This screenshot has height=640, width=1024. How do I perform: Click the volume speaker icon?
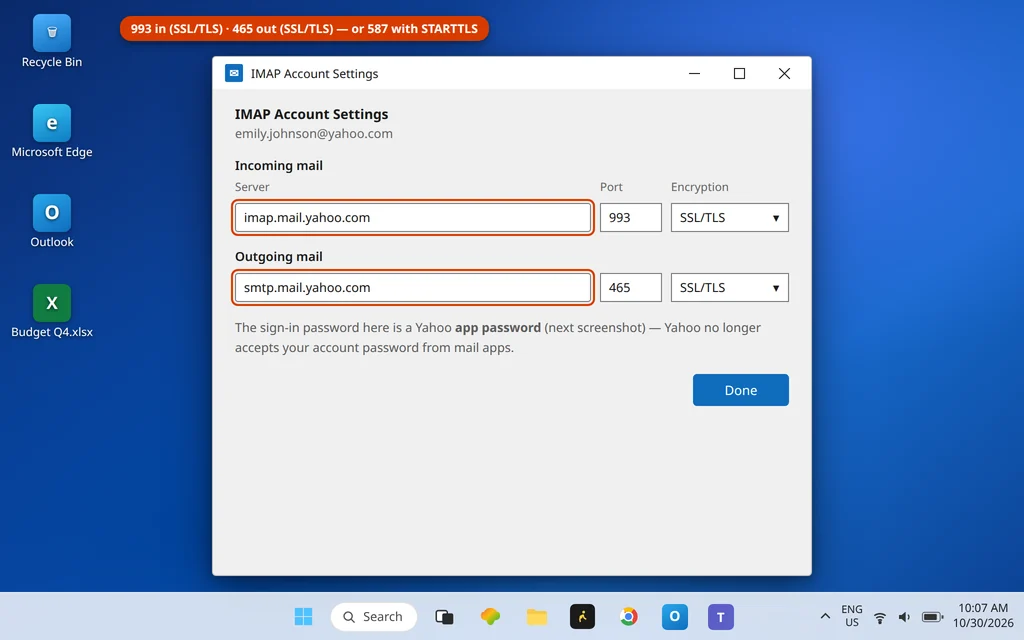pos(904,617)
